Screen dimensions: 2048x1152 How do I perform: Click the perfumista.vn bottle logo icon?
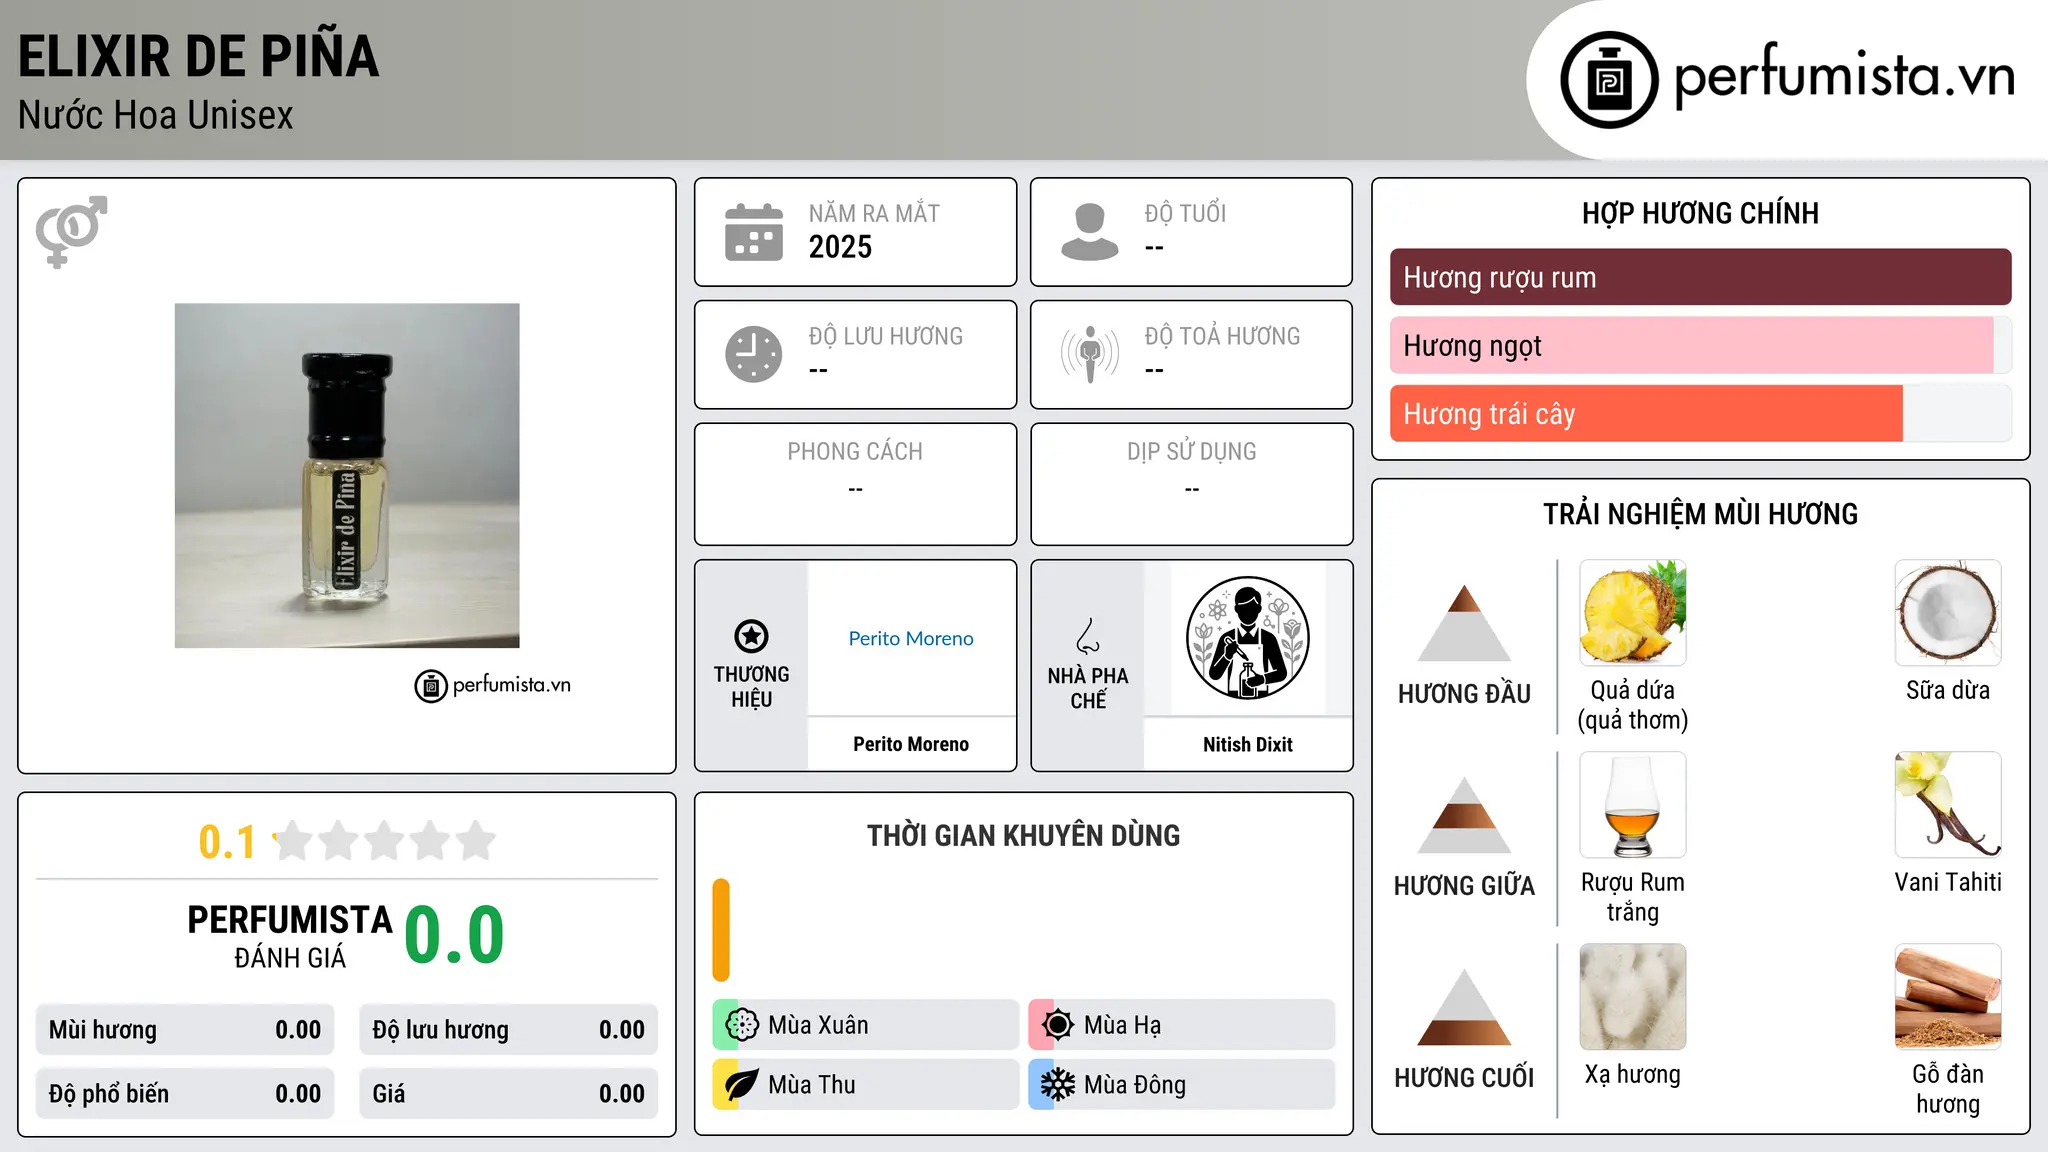point(1609,80)
